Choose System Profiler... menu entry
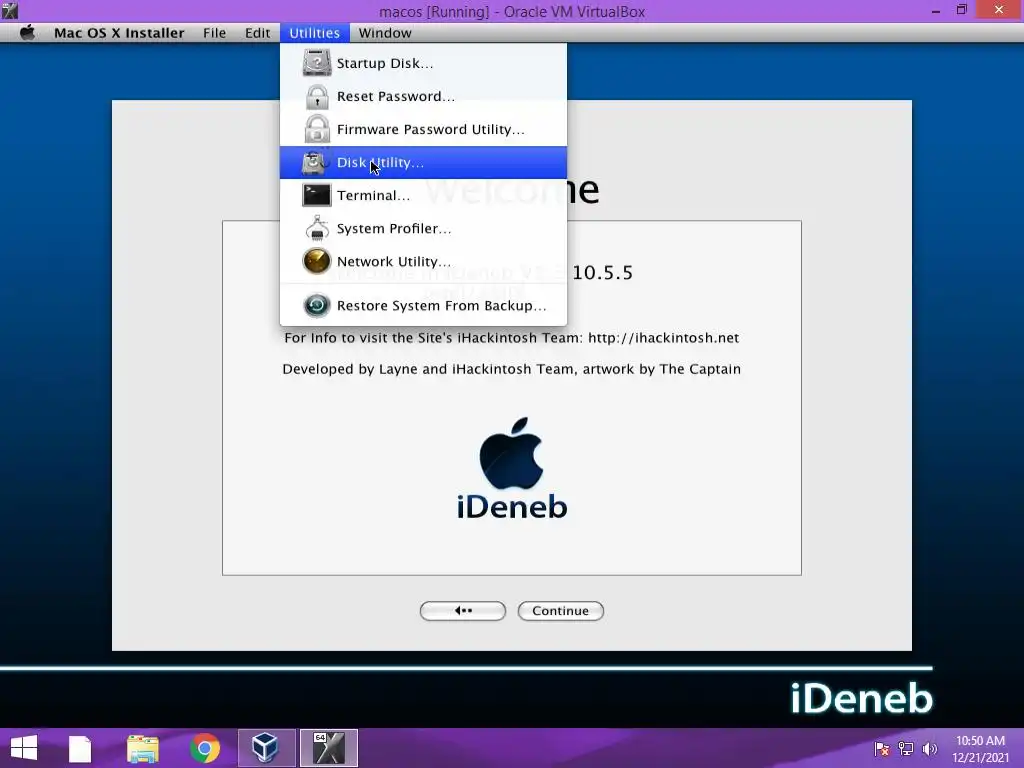 click(423, 229)
